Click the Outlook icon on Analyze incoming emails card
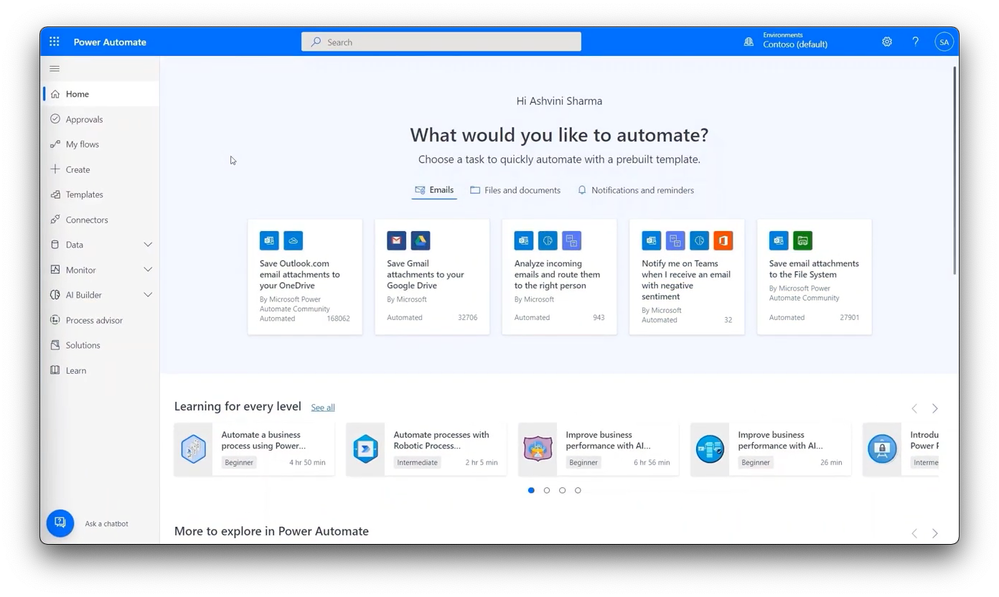This screenshot has height=597, width=999. 524,240
